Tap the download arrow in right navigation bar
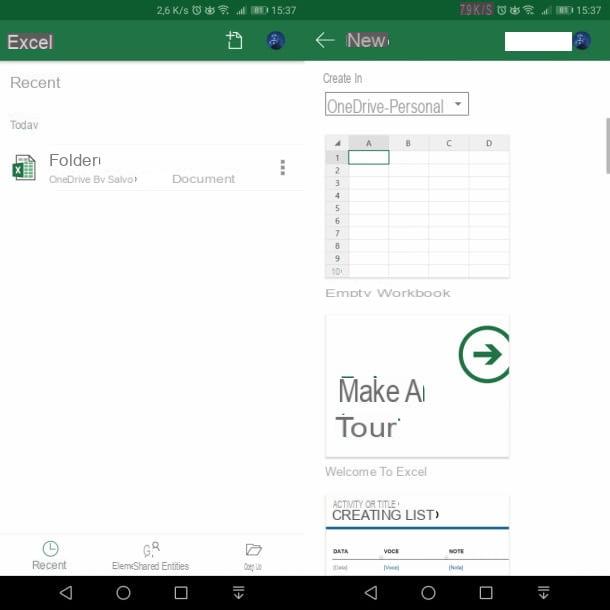Viewport: 610px width, 610px height. pos(543,592)
